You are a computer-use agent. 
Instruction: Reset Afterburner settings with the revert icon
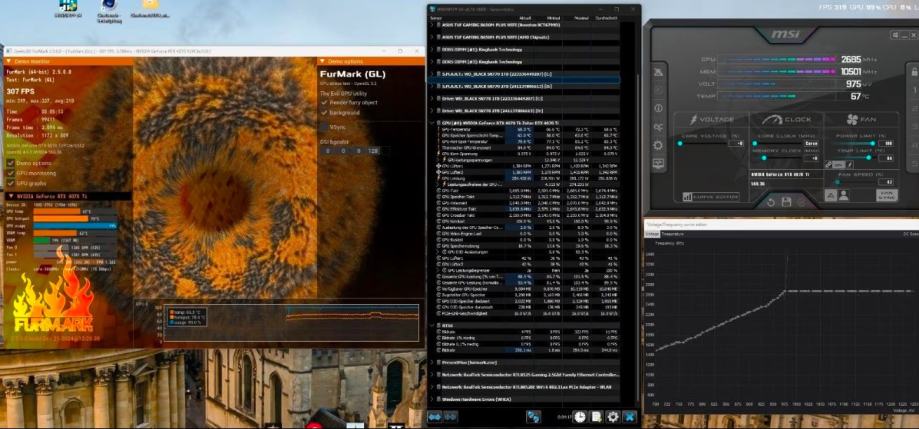[771, 202]
